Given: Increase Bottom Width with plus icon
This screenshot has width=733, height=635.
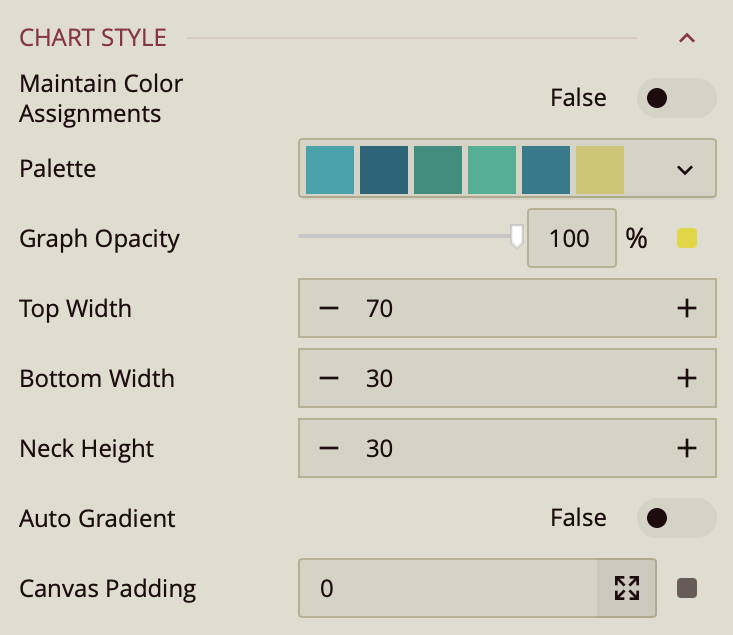Looking at the screenshot, I should click(x=686, y=379).
